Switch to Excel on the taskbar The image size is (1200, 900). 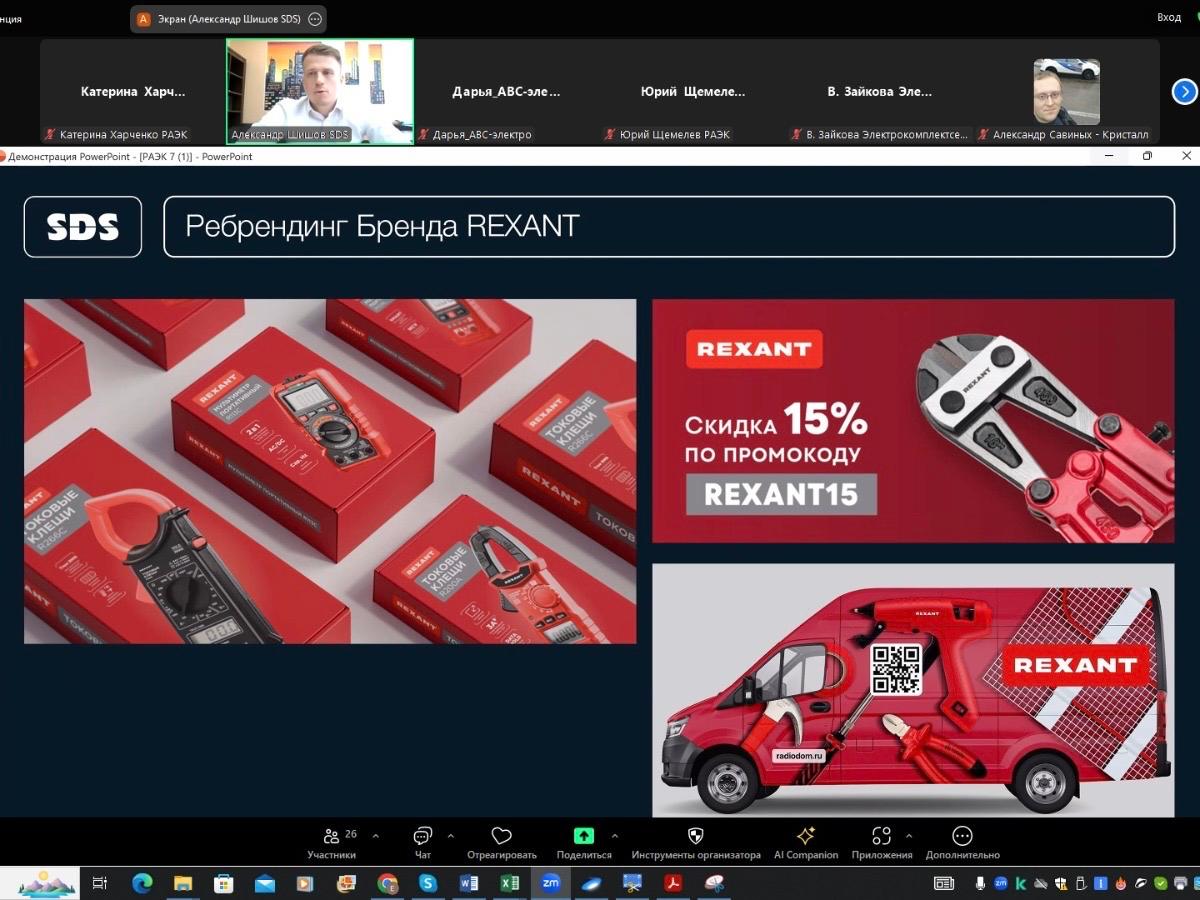(x=510, y=883)
